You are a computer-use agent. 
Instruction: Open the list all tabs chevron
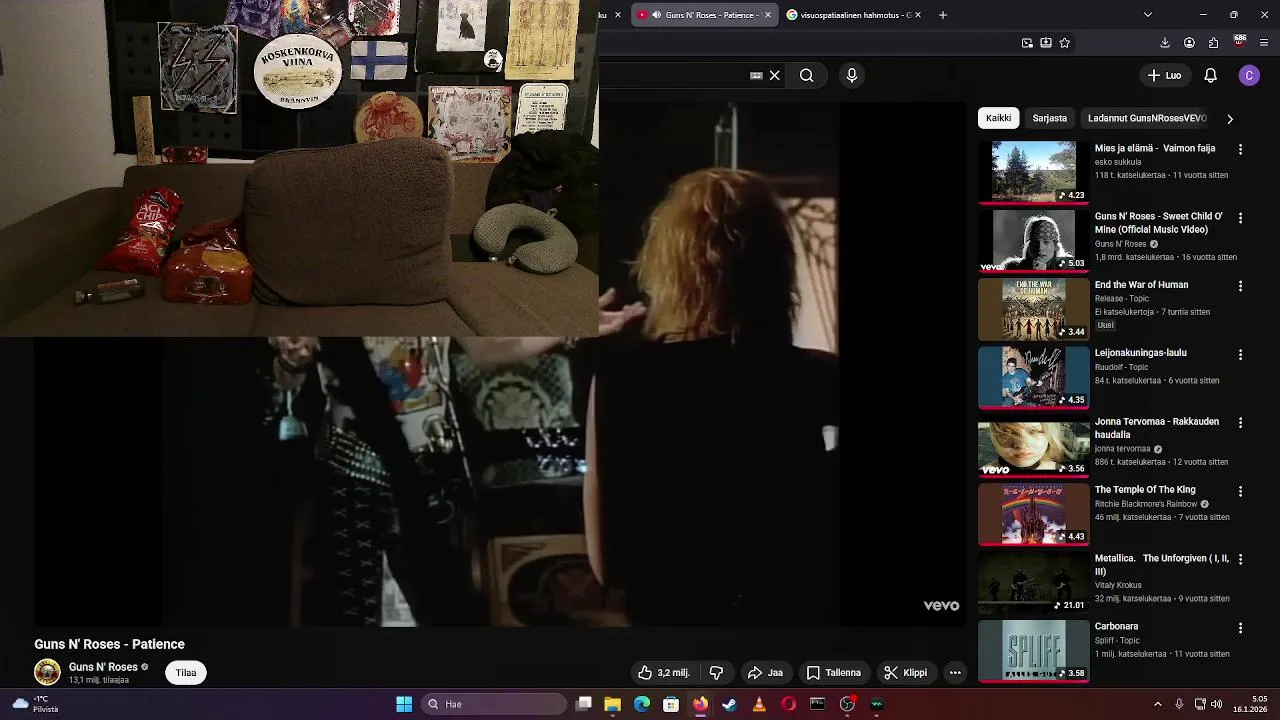pos(1147,15)
